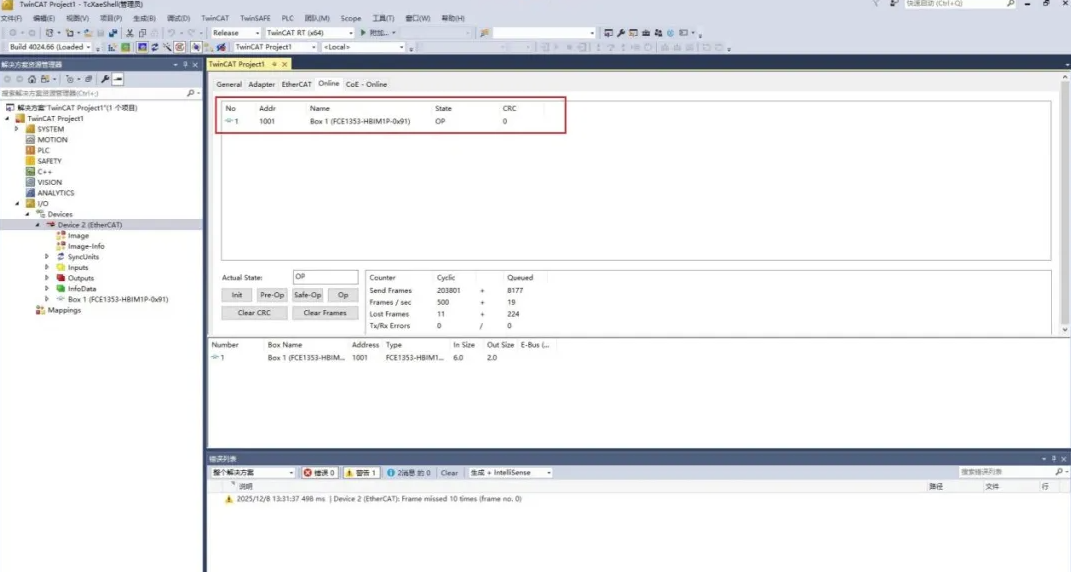The height and width of the screenshot is (572, 1071).
Task: Click the TwinCAT chart icon beside the Build dropdown
Action: tap(112, 47)
